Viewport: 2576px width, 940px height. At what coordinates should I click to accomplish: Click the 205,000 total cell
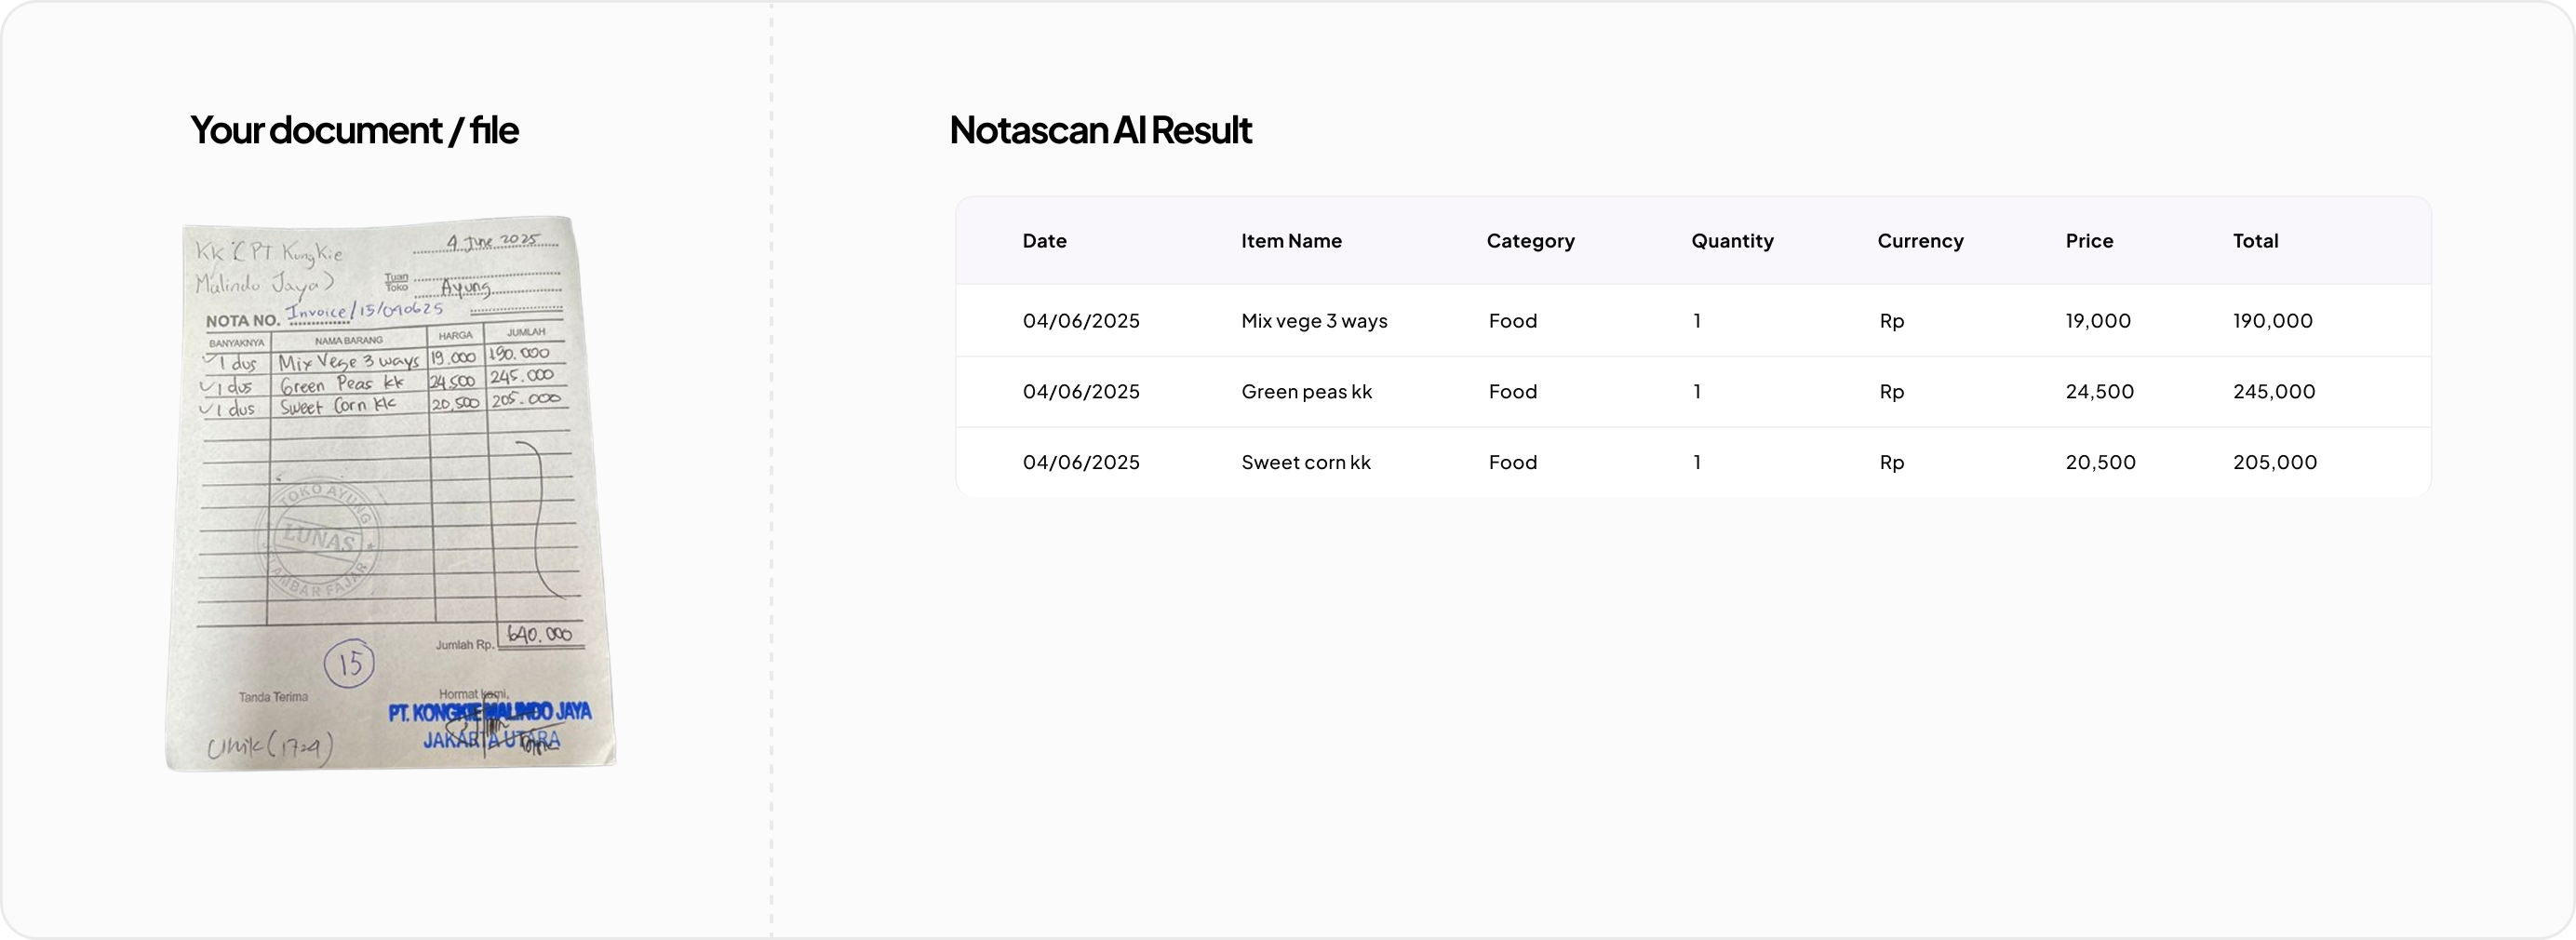point(2274,462)
